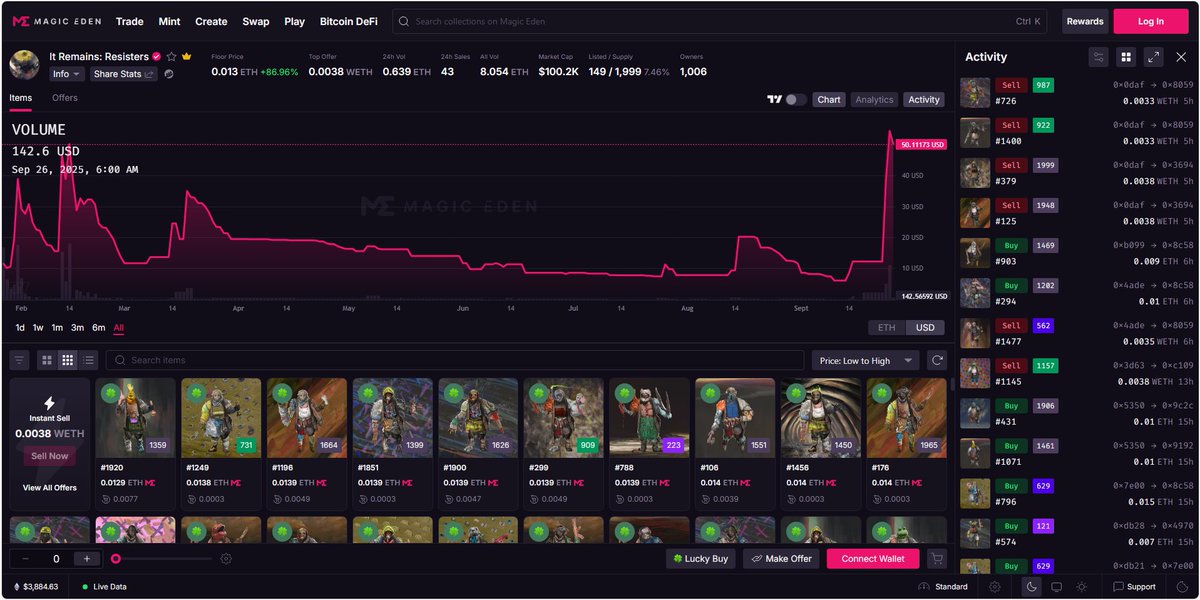This screenshot has height=600, width=1200.
Task: Toggle the Activity view button
Action: tap(924, 99)
